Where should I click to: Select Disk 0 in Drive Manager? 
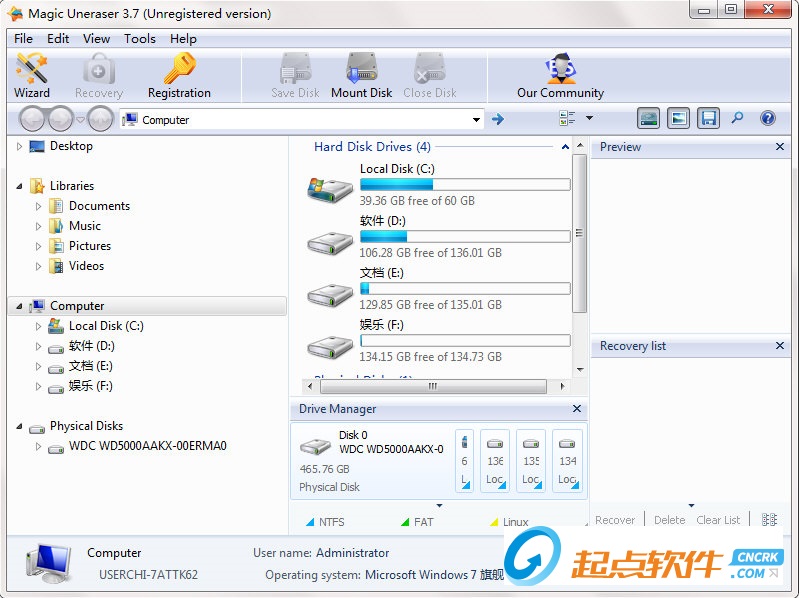coord(372,460)
